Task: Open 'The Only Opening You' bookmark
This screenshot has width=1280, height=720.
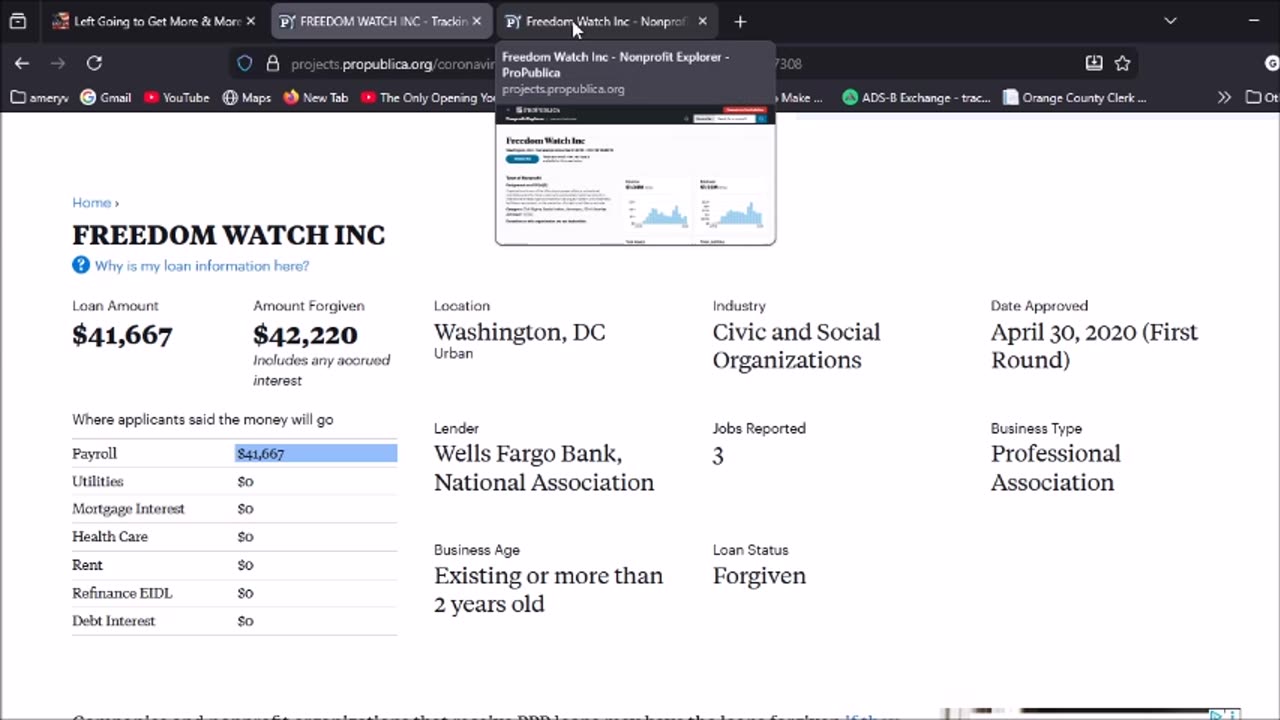Action: coord(428,98)
